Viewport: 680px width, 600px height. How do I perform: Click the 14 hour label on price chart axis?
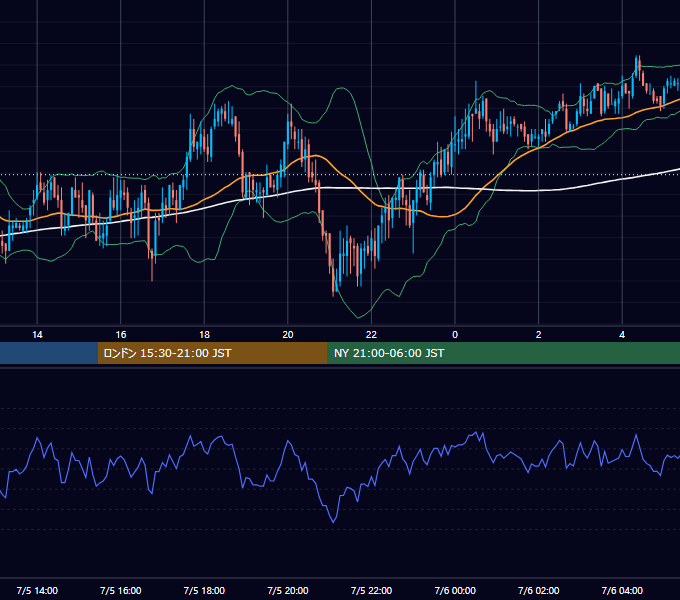(37, 335)
